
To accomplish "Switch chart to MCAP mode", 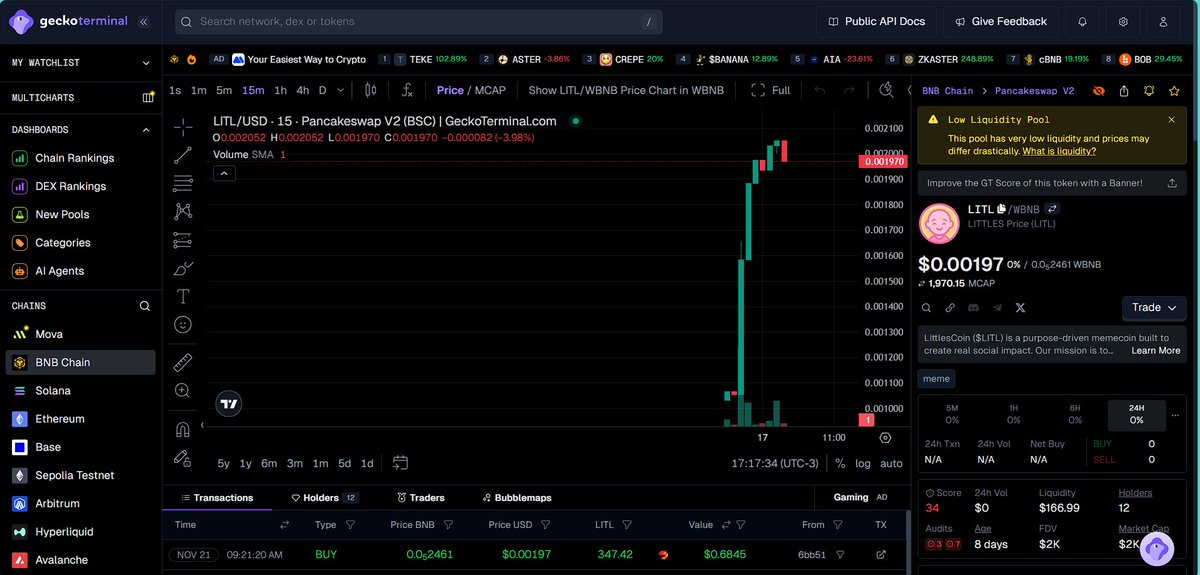I will point(489,90).
